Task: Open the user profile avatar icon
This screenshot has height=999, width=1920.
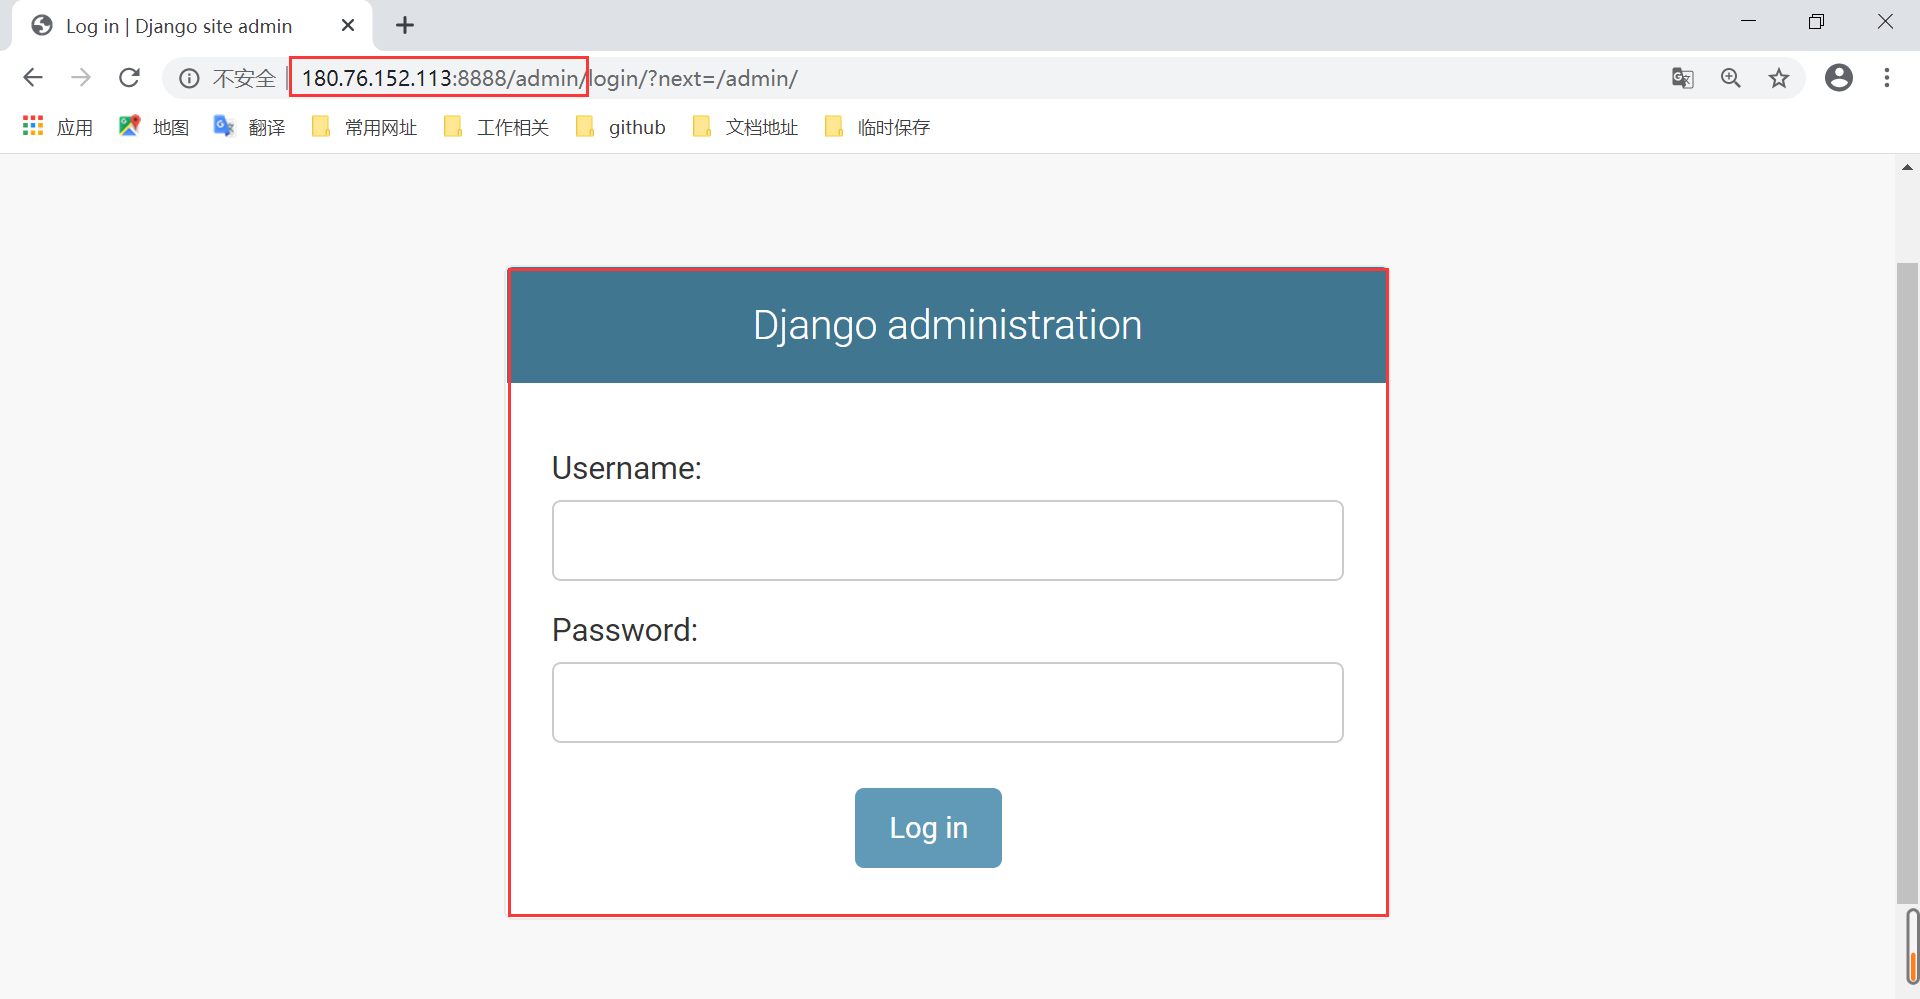Action: (1839, 78)
